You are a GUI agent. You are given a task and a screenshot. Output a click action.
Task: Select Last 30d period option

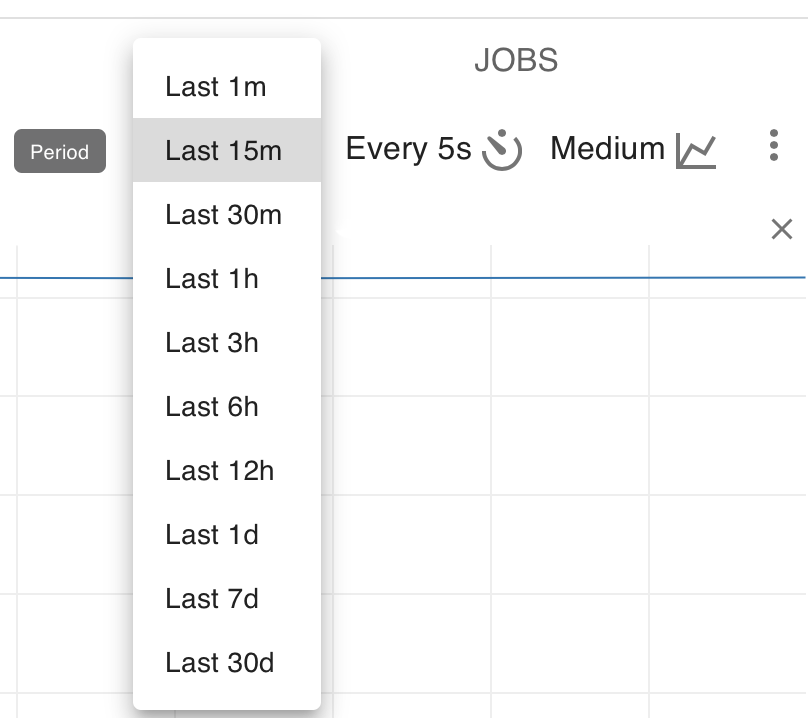227,662
